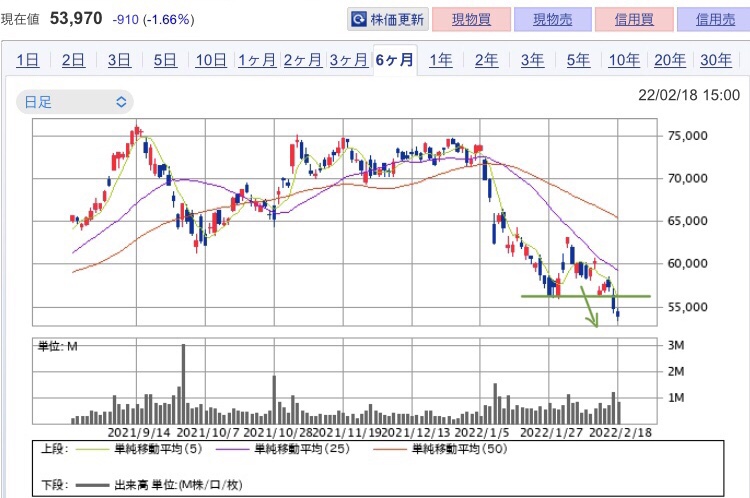Select the 10日 period tab
The image size is (750, 498).
coord(211,60)
